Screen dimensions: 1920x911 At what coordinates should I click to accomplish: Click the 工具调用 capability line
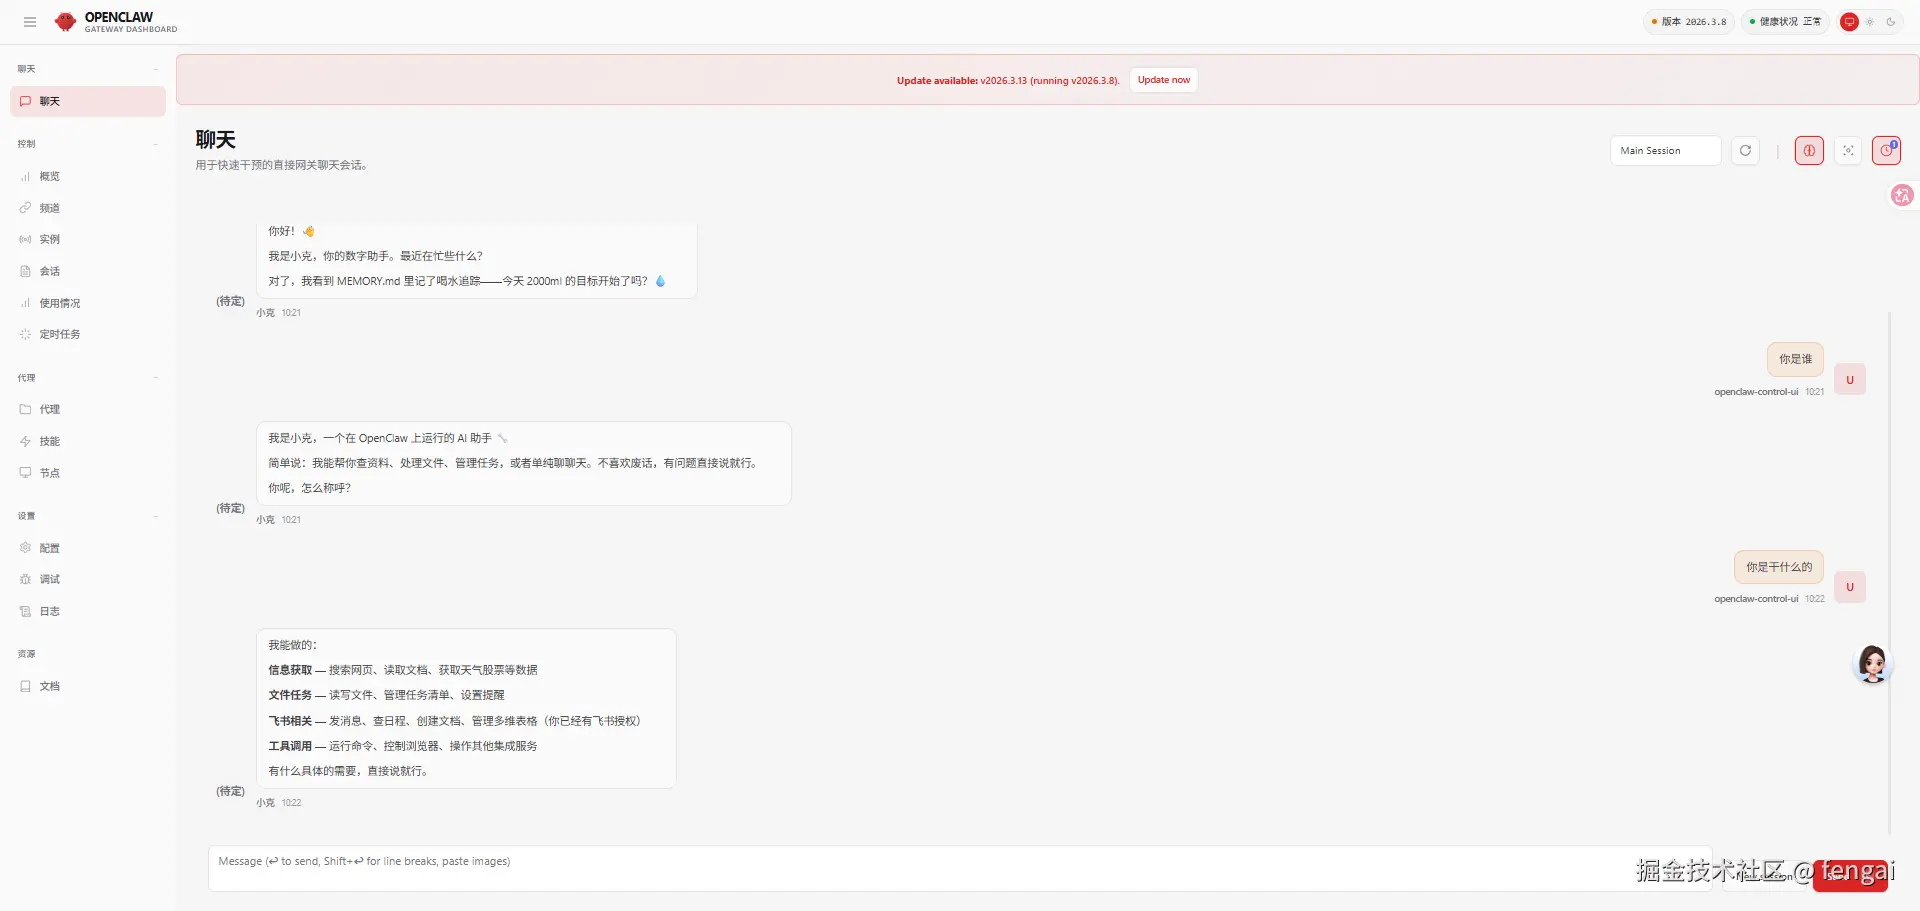[403, 746]
